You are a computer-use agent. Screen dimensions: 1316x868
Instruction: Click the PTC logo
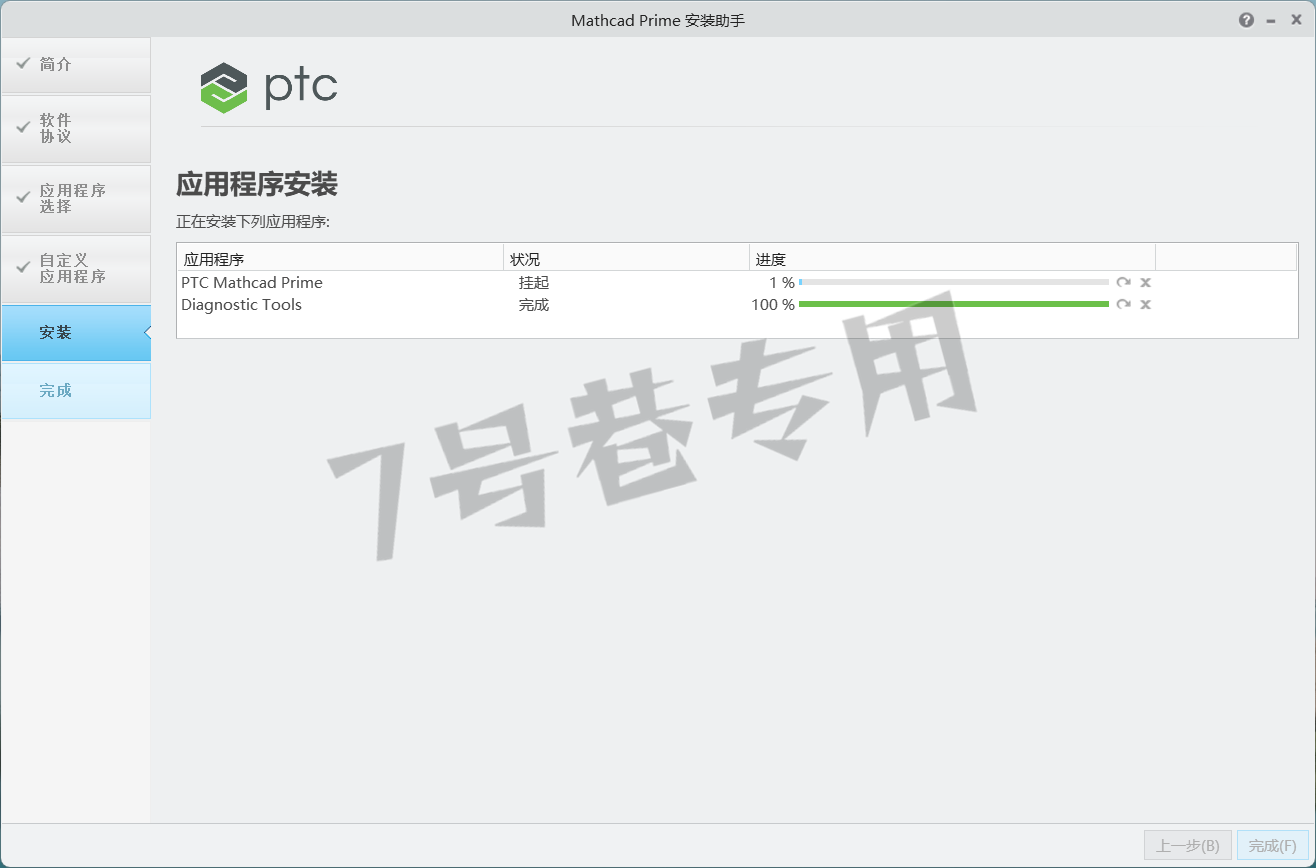pyautogui.click(x=269, y=87)
